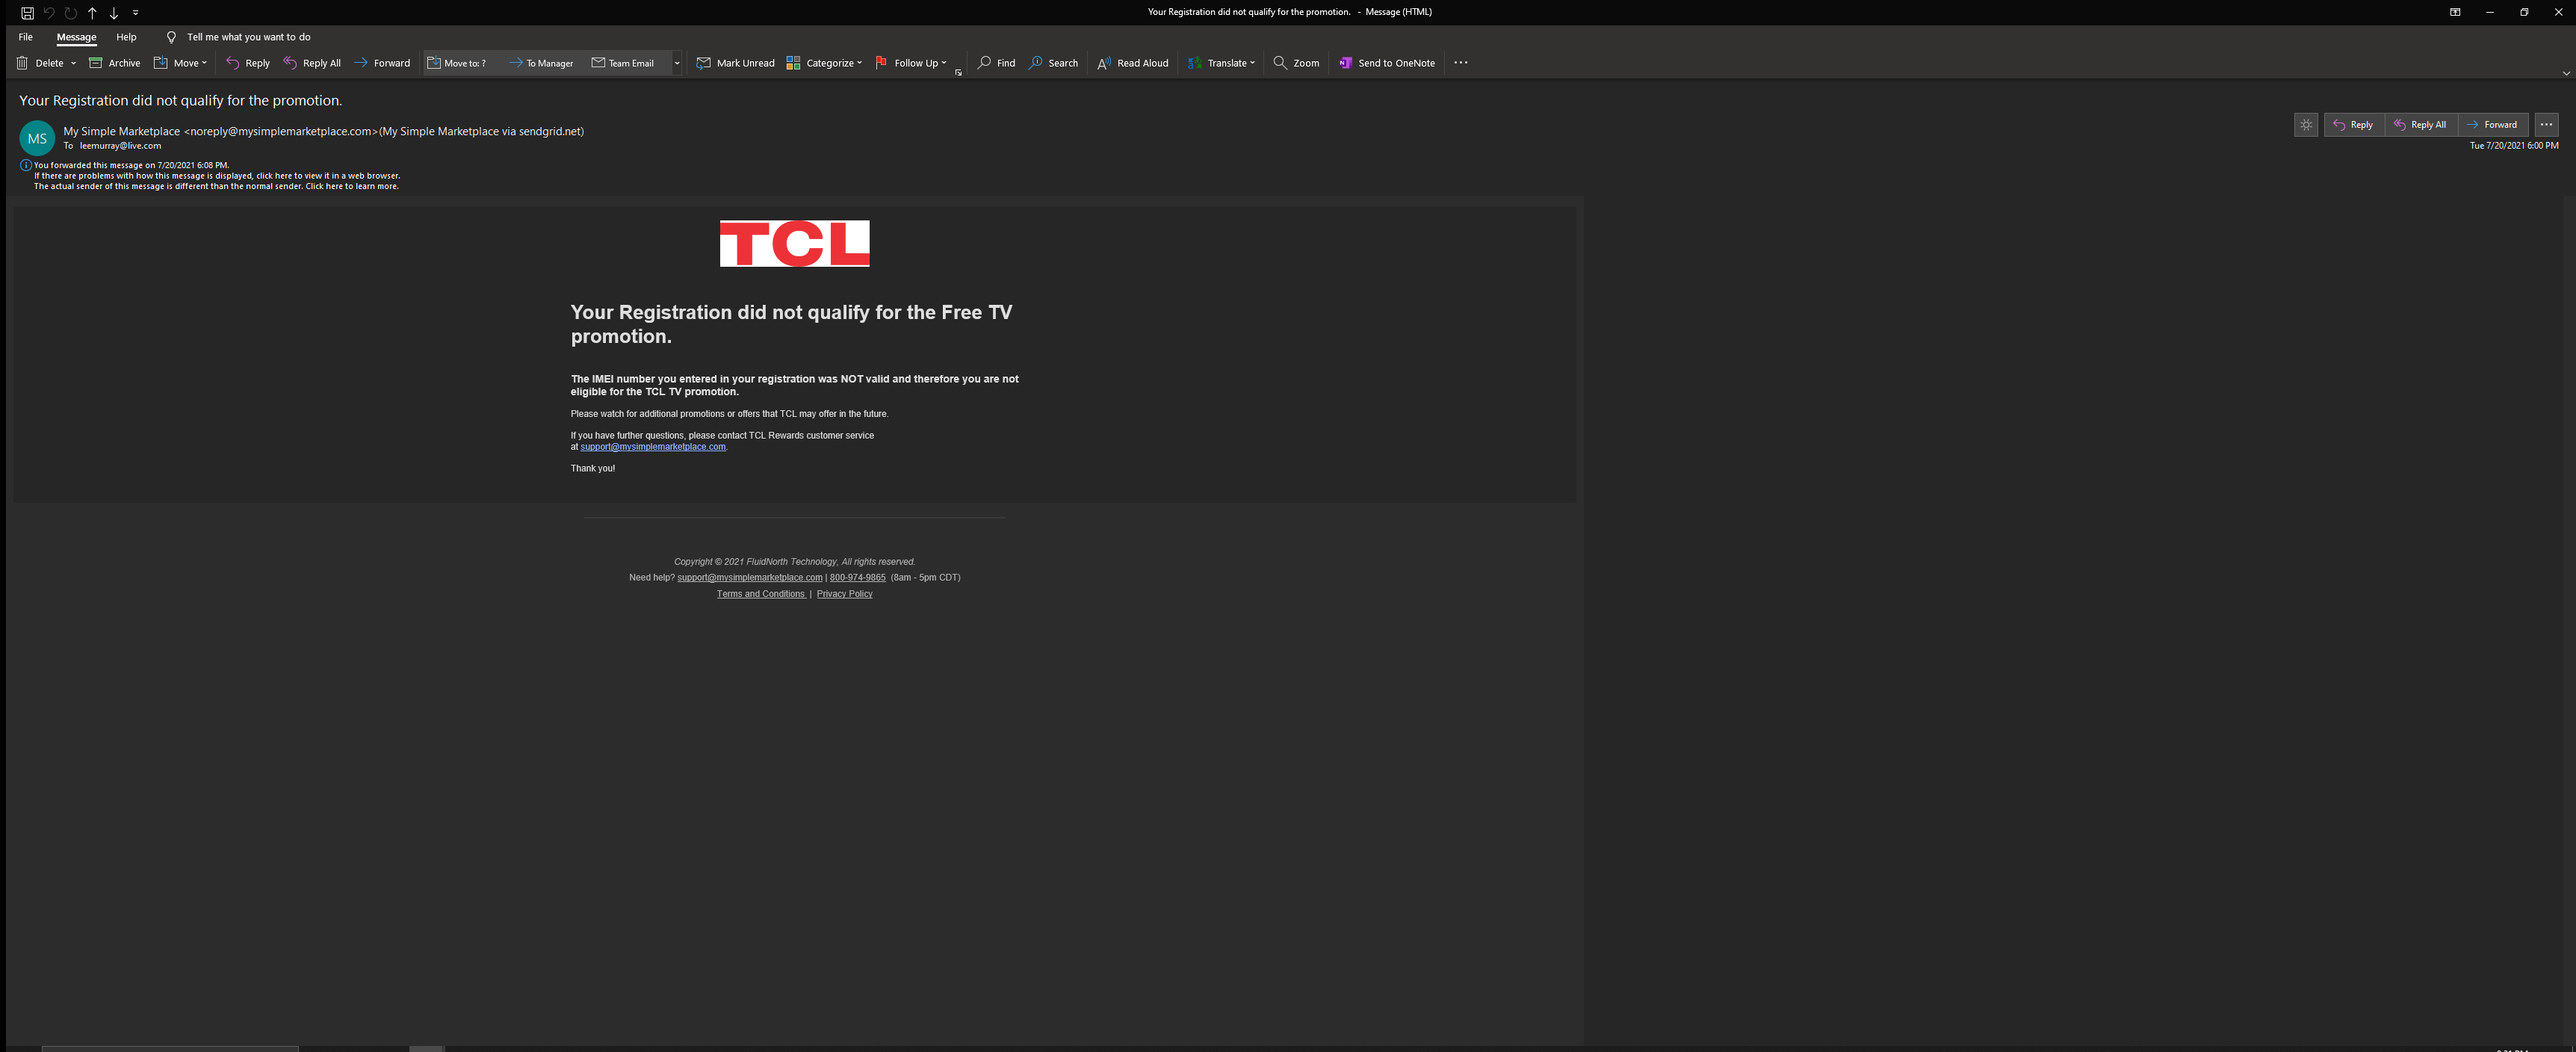Viewport: 2576px width, 1052px height.
Task: Click the Search button in ribbon
Action: pos(1053,63)
